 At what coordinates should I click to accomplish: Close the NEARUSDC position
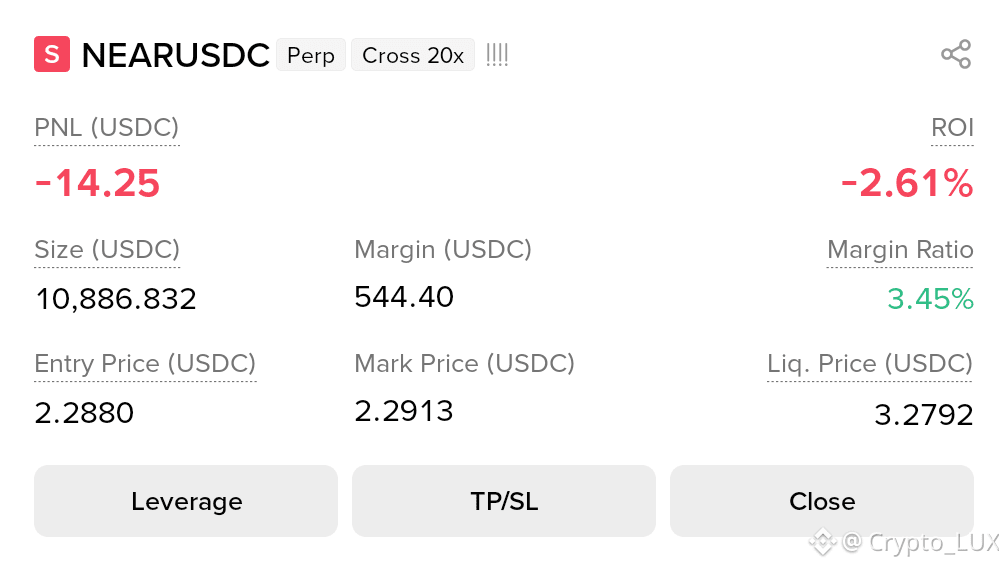pos(822,501)
